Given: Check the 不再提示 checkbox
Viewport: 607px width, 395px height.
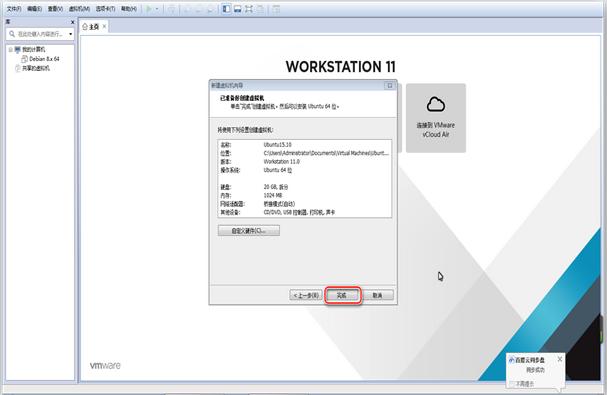Looking at the screenshot, I should point(512,384).
